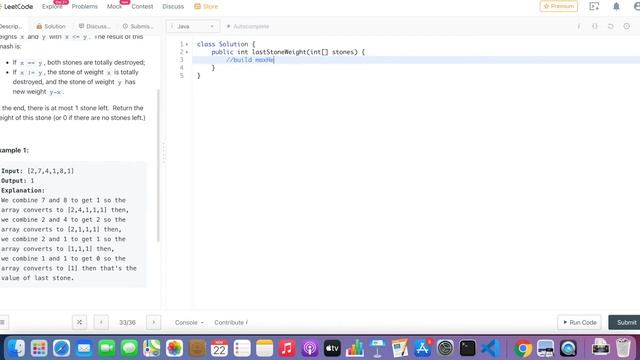This screenshot has height=360, width=640.
Task: Open Reminders from the dock
Action: tap(242, 349)
